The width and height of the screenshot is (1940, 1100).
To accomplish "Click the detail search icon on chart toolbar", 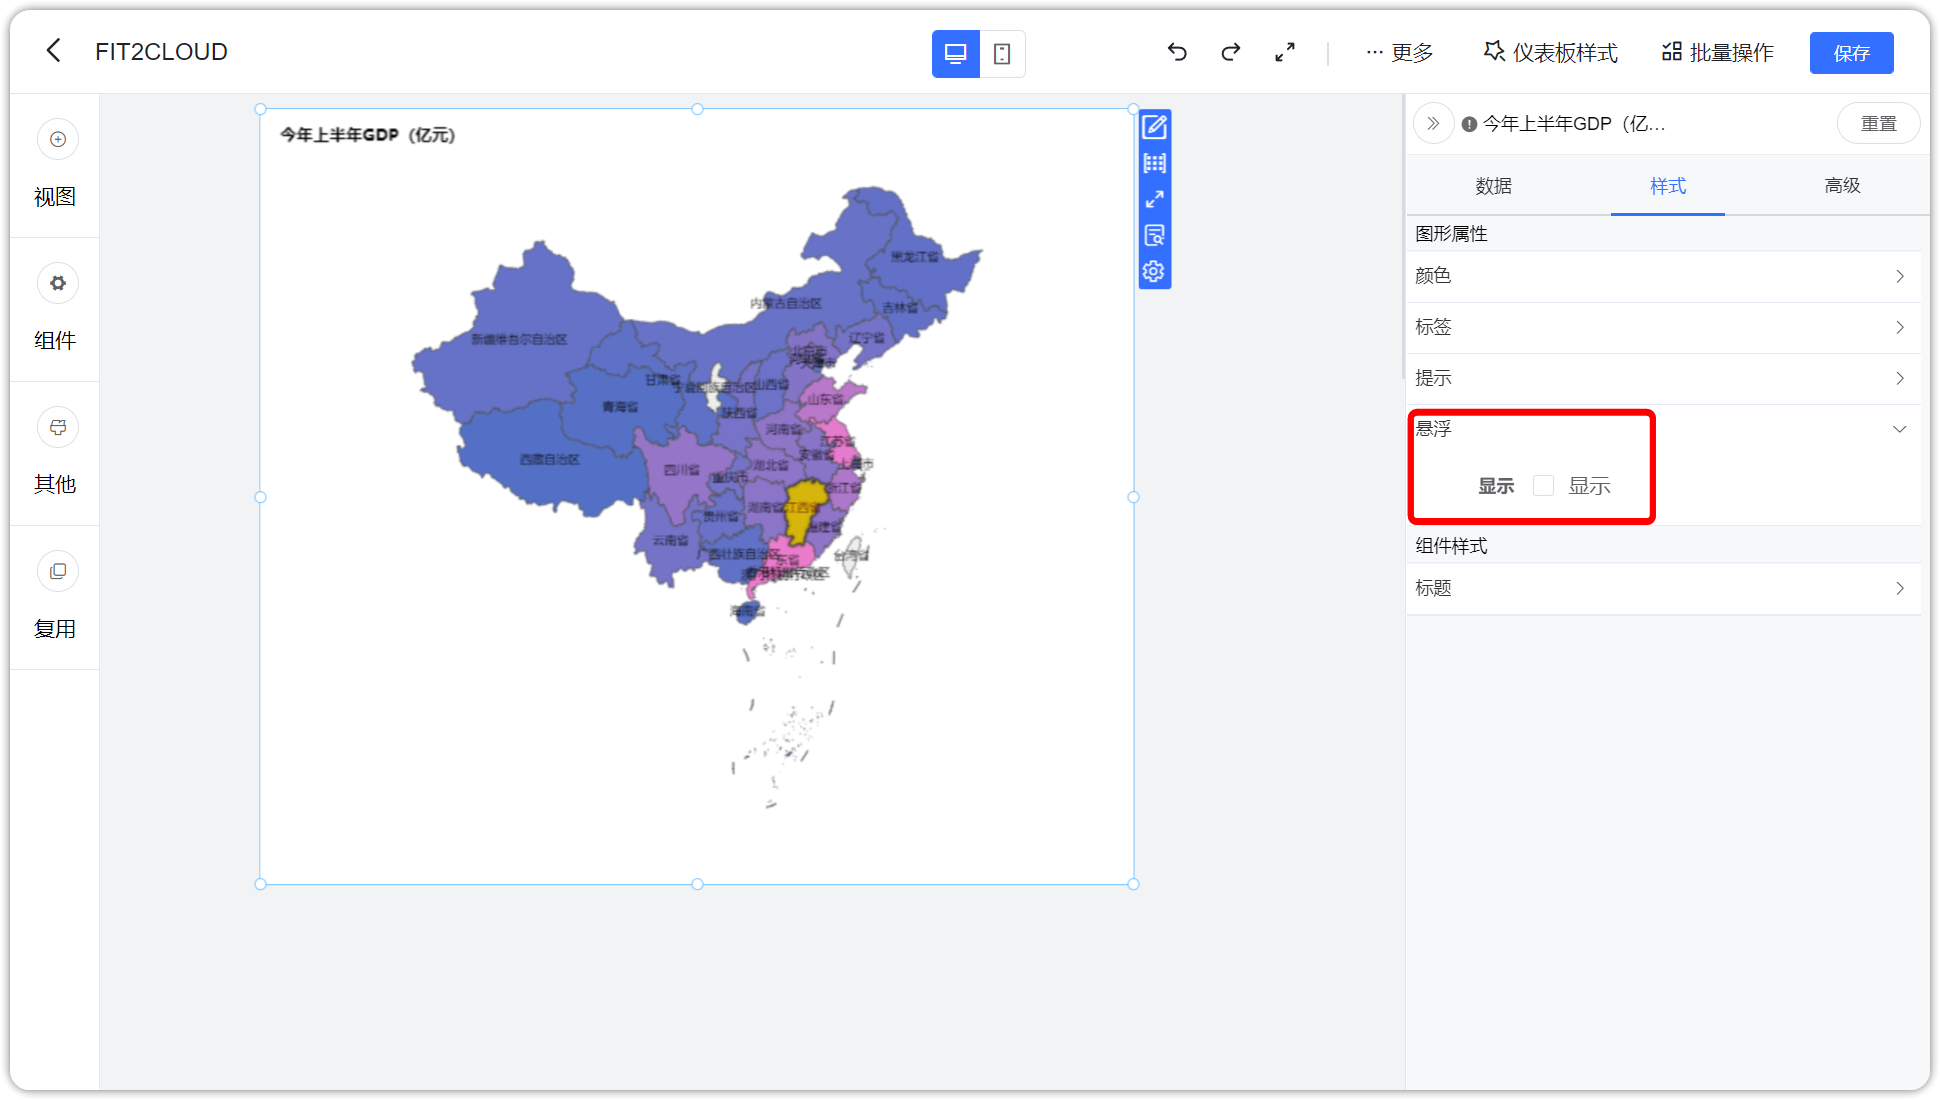I will coord(1154,235).
